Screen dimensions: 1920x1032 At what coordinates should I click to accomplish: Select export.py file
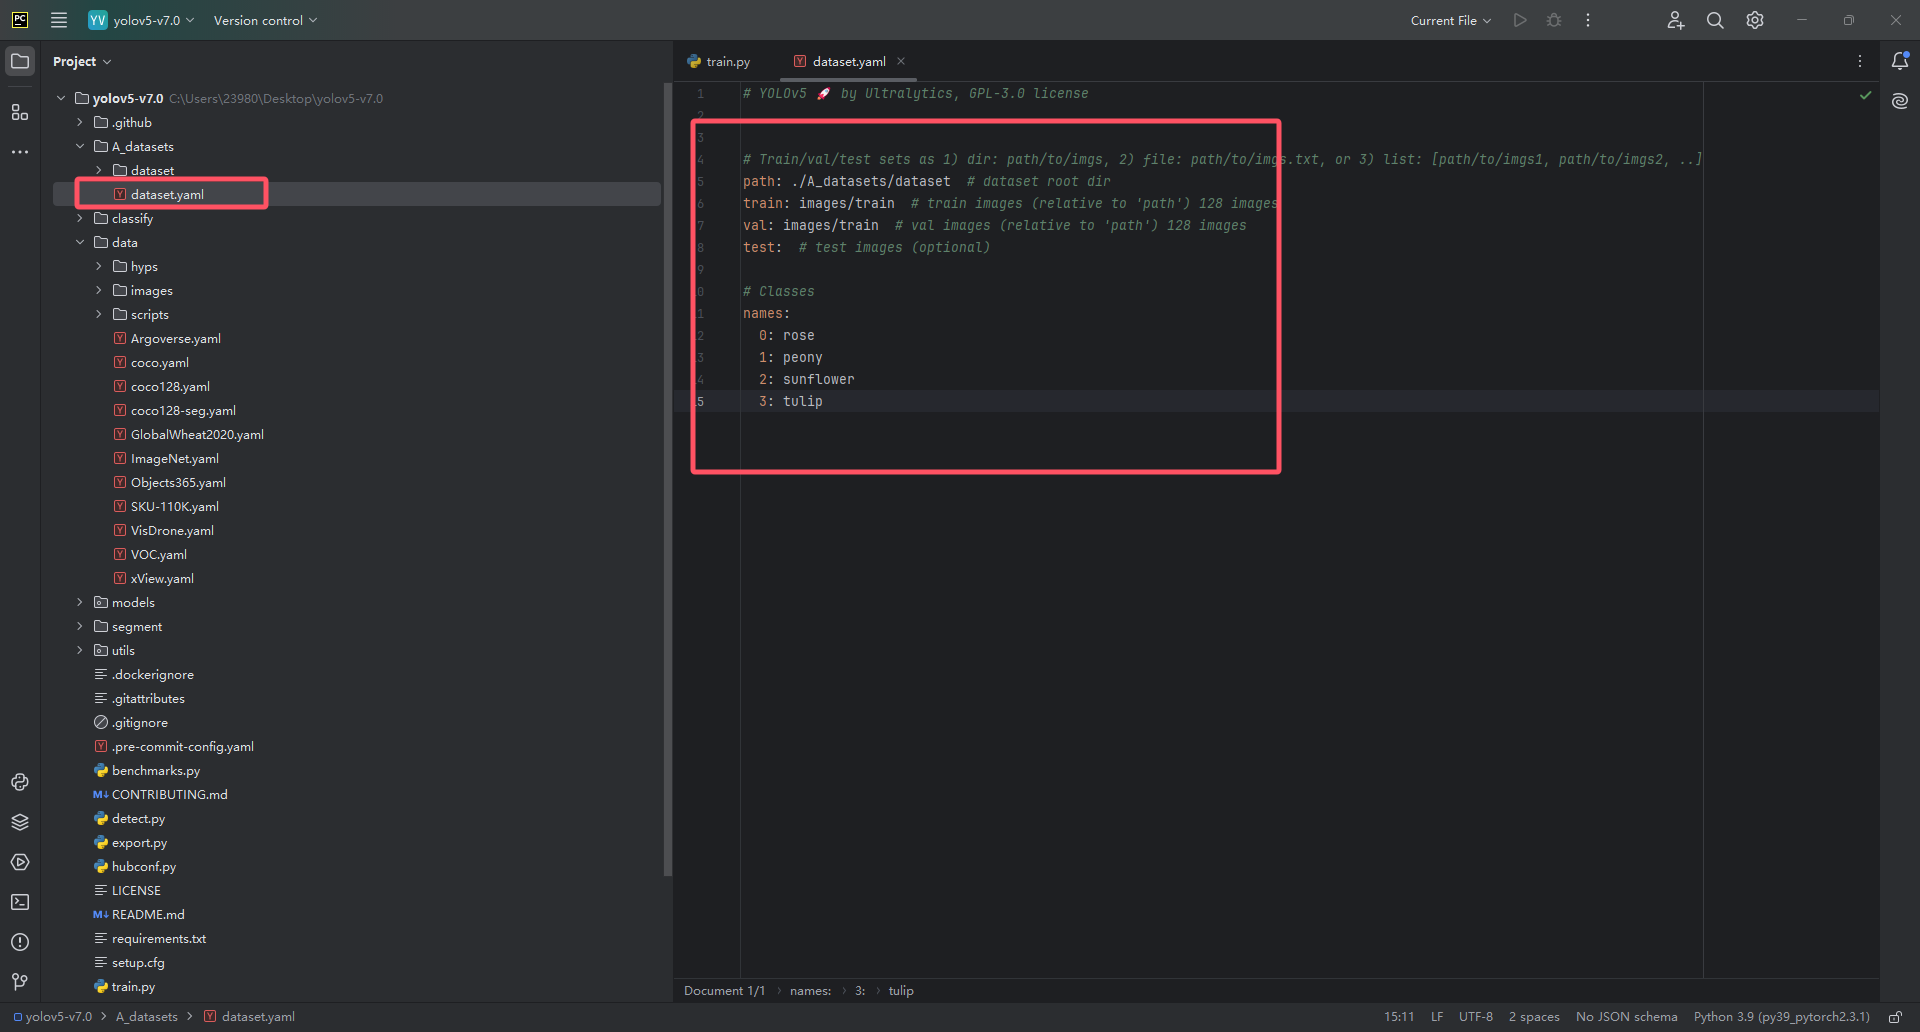pos(139,842)
